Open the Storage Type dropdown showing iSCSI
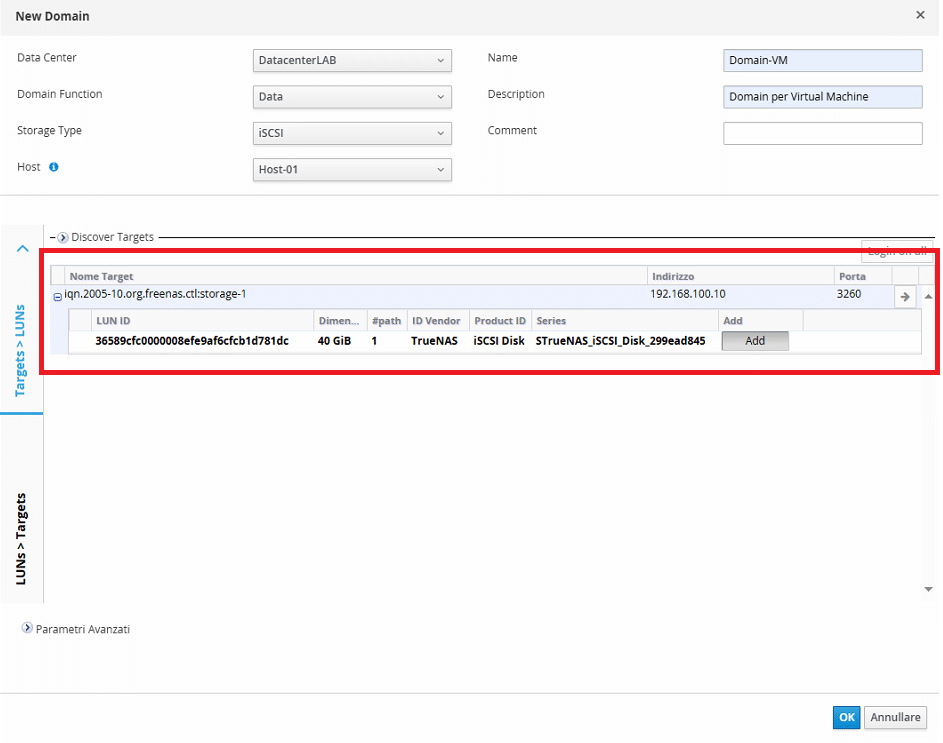943x743 pixels. pyautogui.click(x=352, y=133)
